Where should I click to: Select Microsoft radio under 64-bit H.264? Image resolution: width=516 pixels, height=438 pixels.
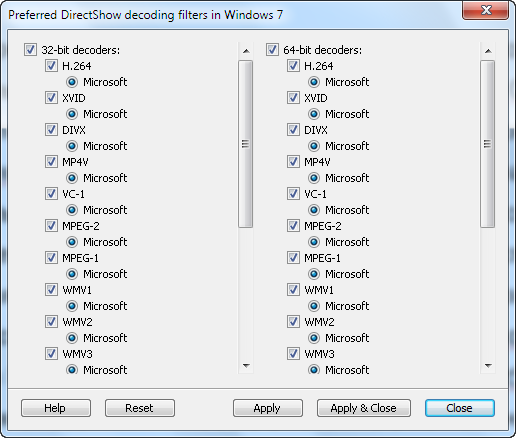(x=314, y=82)
